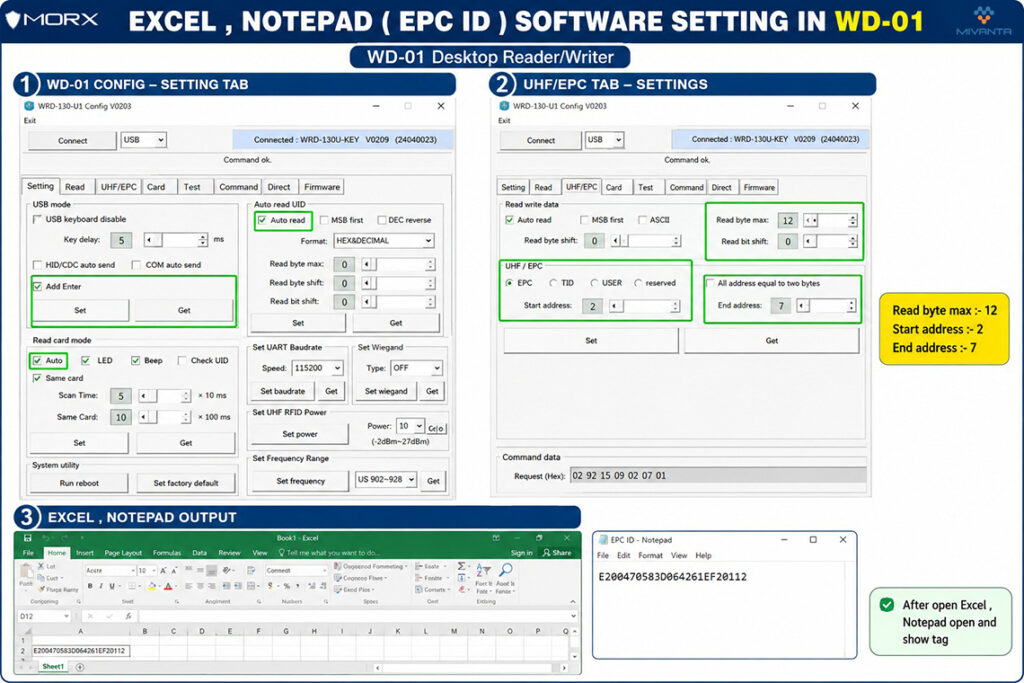Click the End address slider track
Screen dimensions: 1024x683
pyautogui.click(x=826, y=306)
